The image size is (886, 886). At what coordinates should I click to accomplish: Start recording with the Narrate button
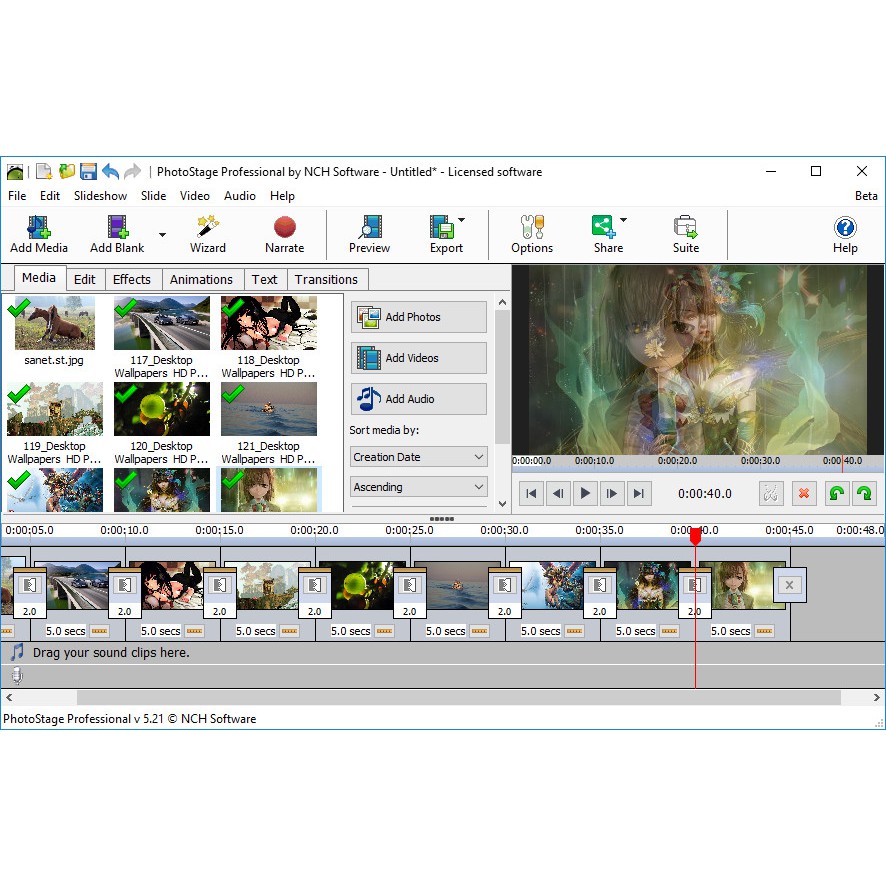coord(284,234)
